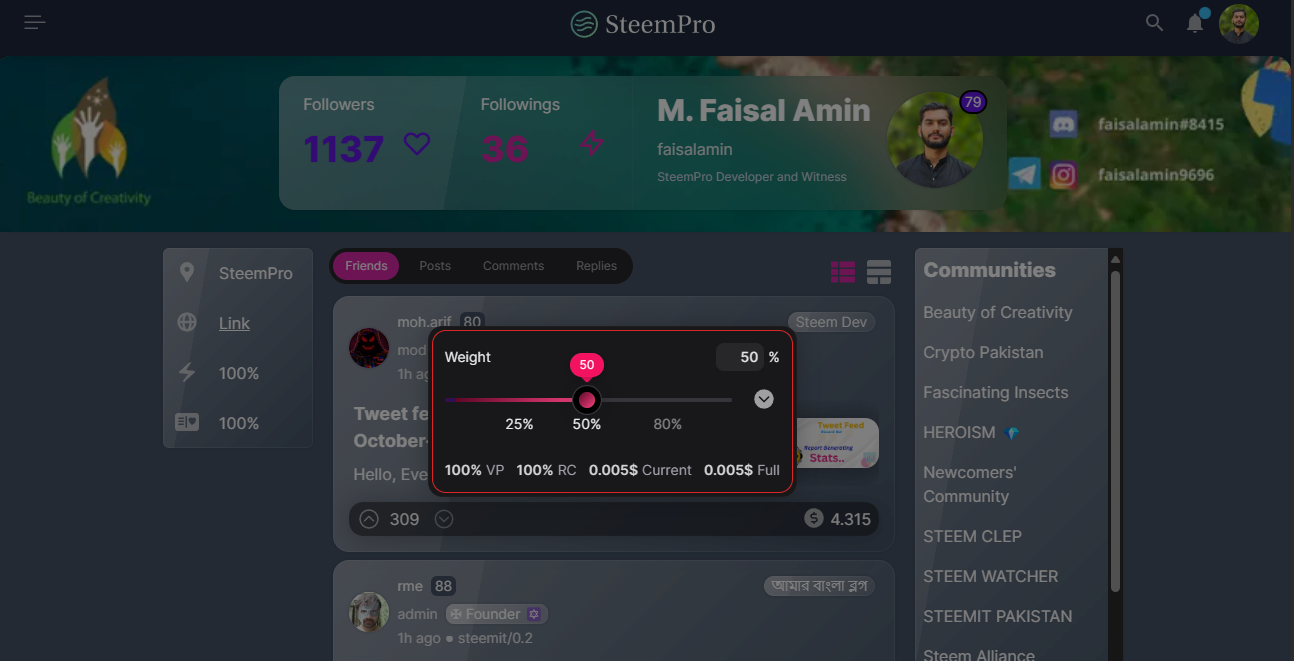Click the weight slider handle at 50

tap(587, 400)
